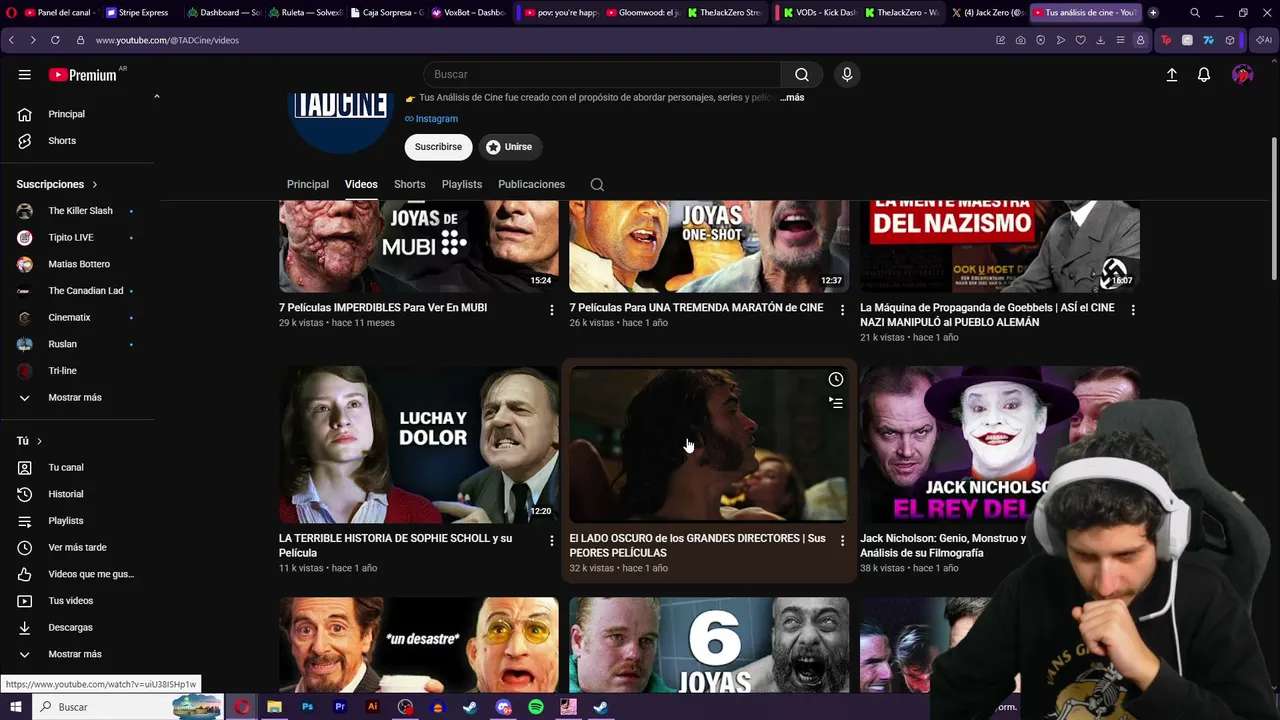Open browser downloads icon in toolbar
The width and height of the screenshot is (1280, 720).
coord(1100,40)
